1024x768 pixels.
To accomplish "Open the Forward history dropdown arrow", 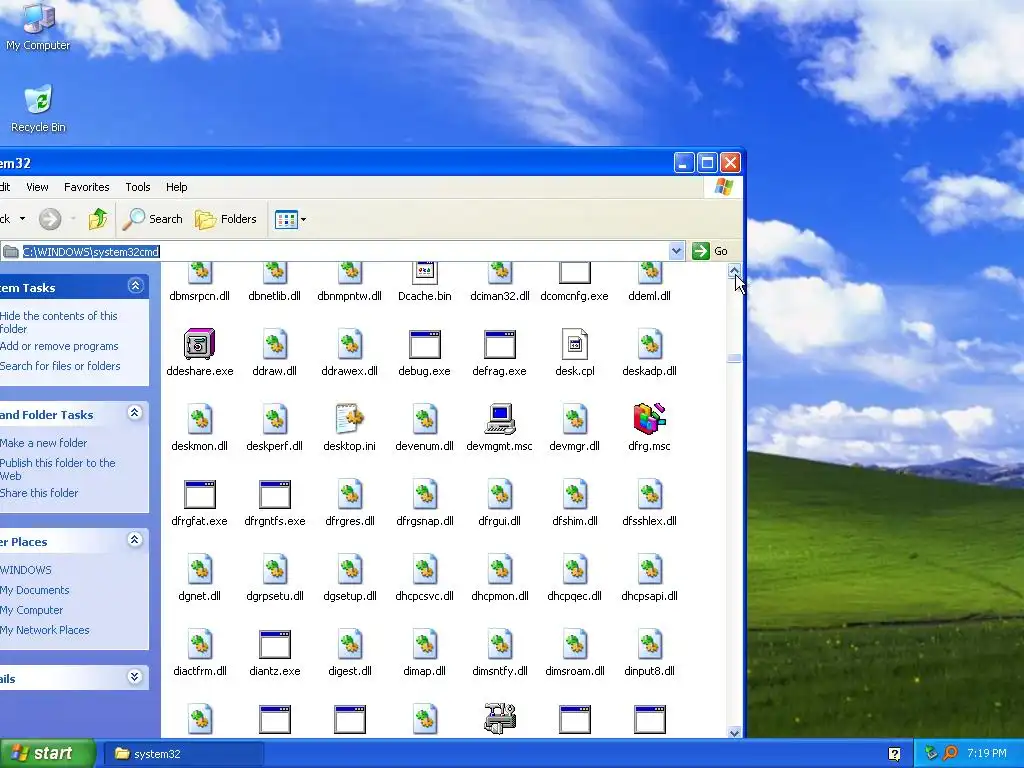I will point(72,219).
